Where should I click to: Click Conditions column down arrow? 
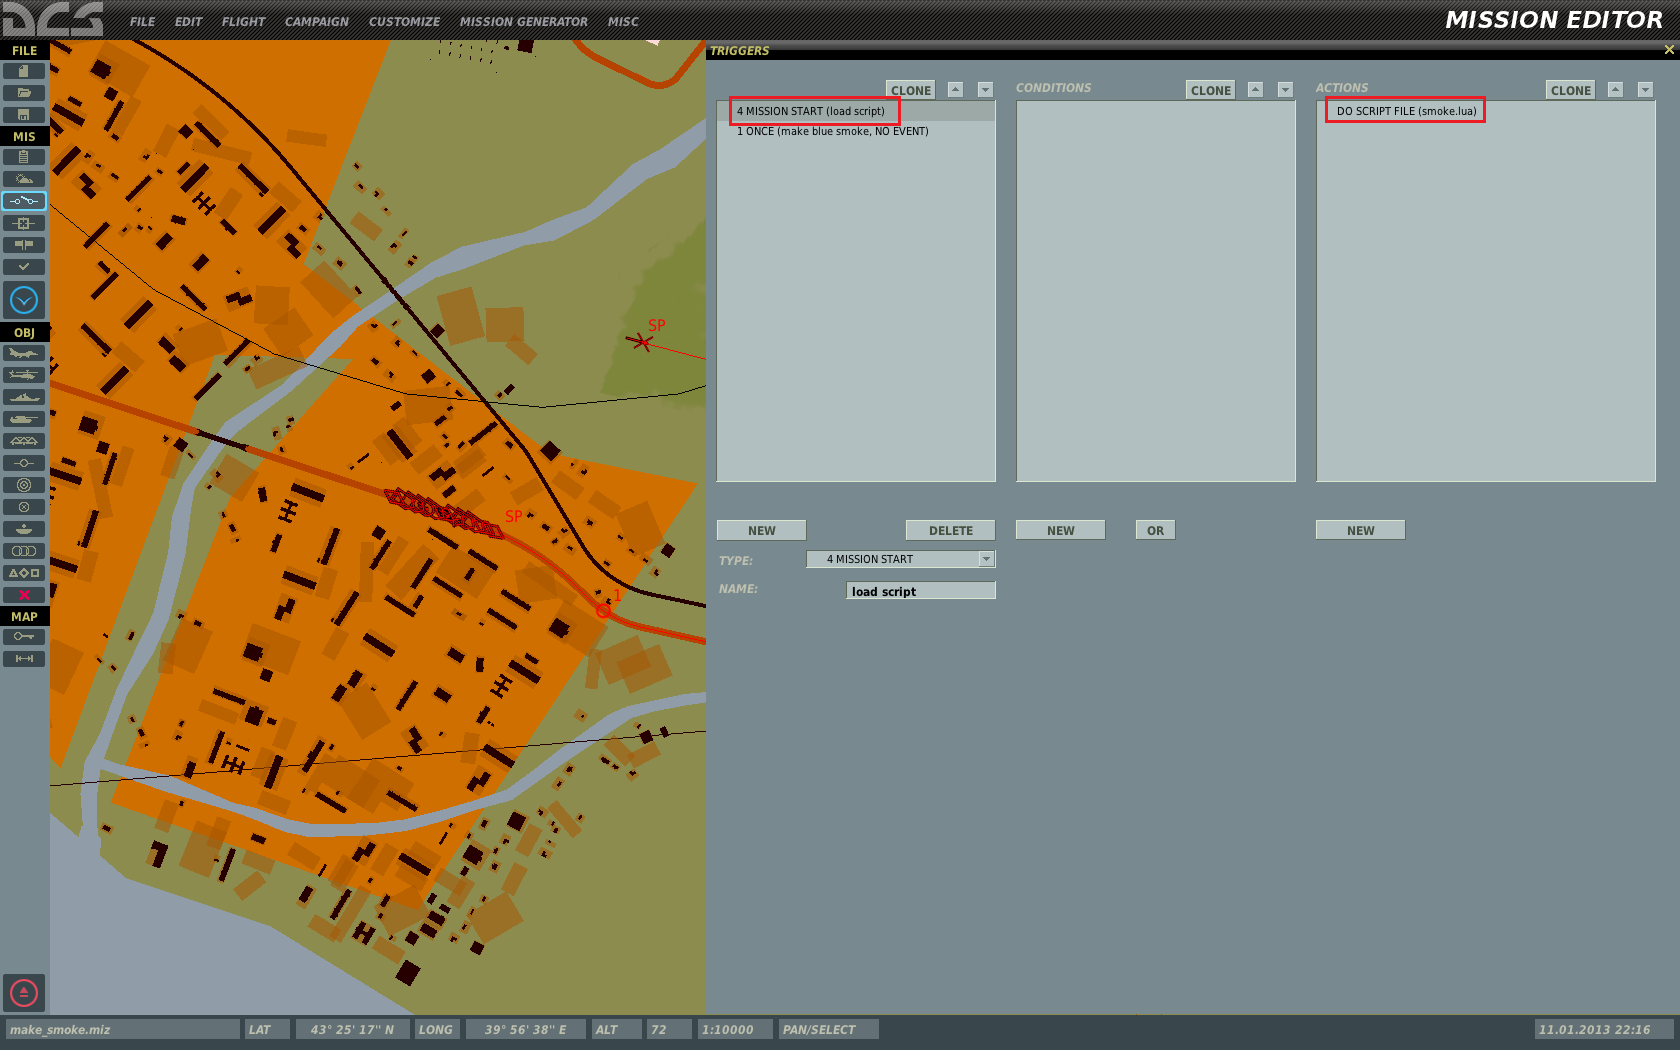[1286, 90]
